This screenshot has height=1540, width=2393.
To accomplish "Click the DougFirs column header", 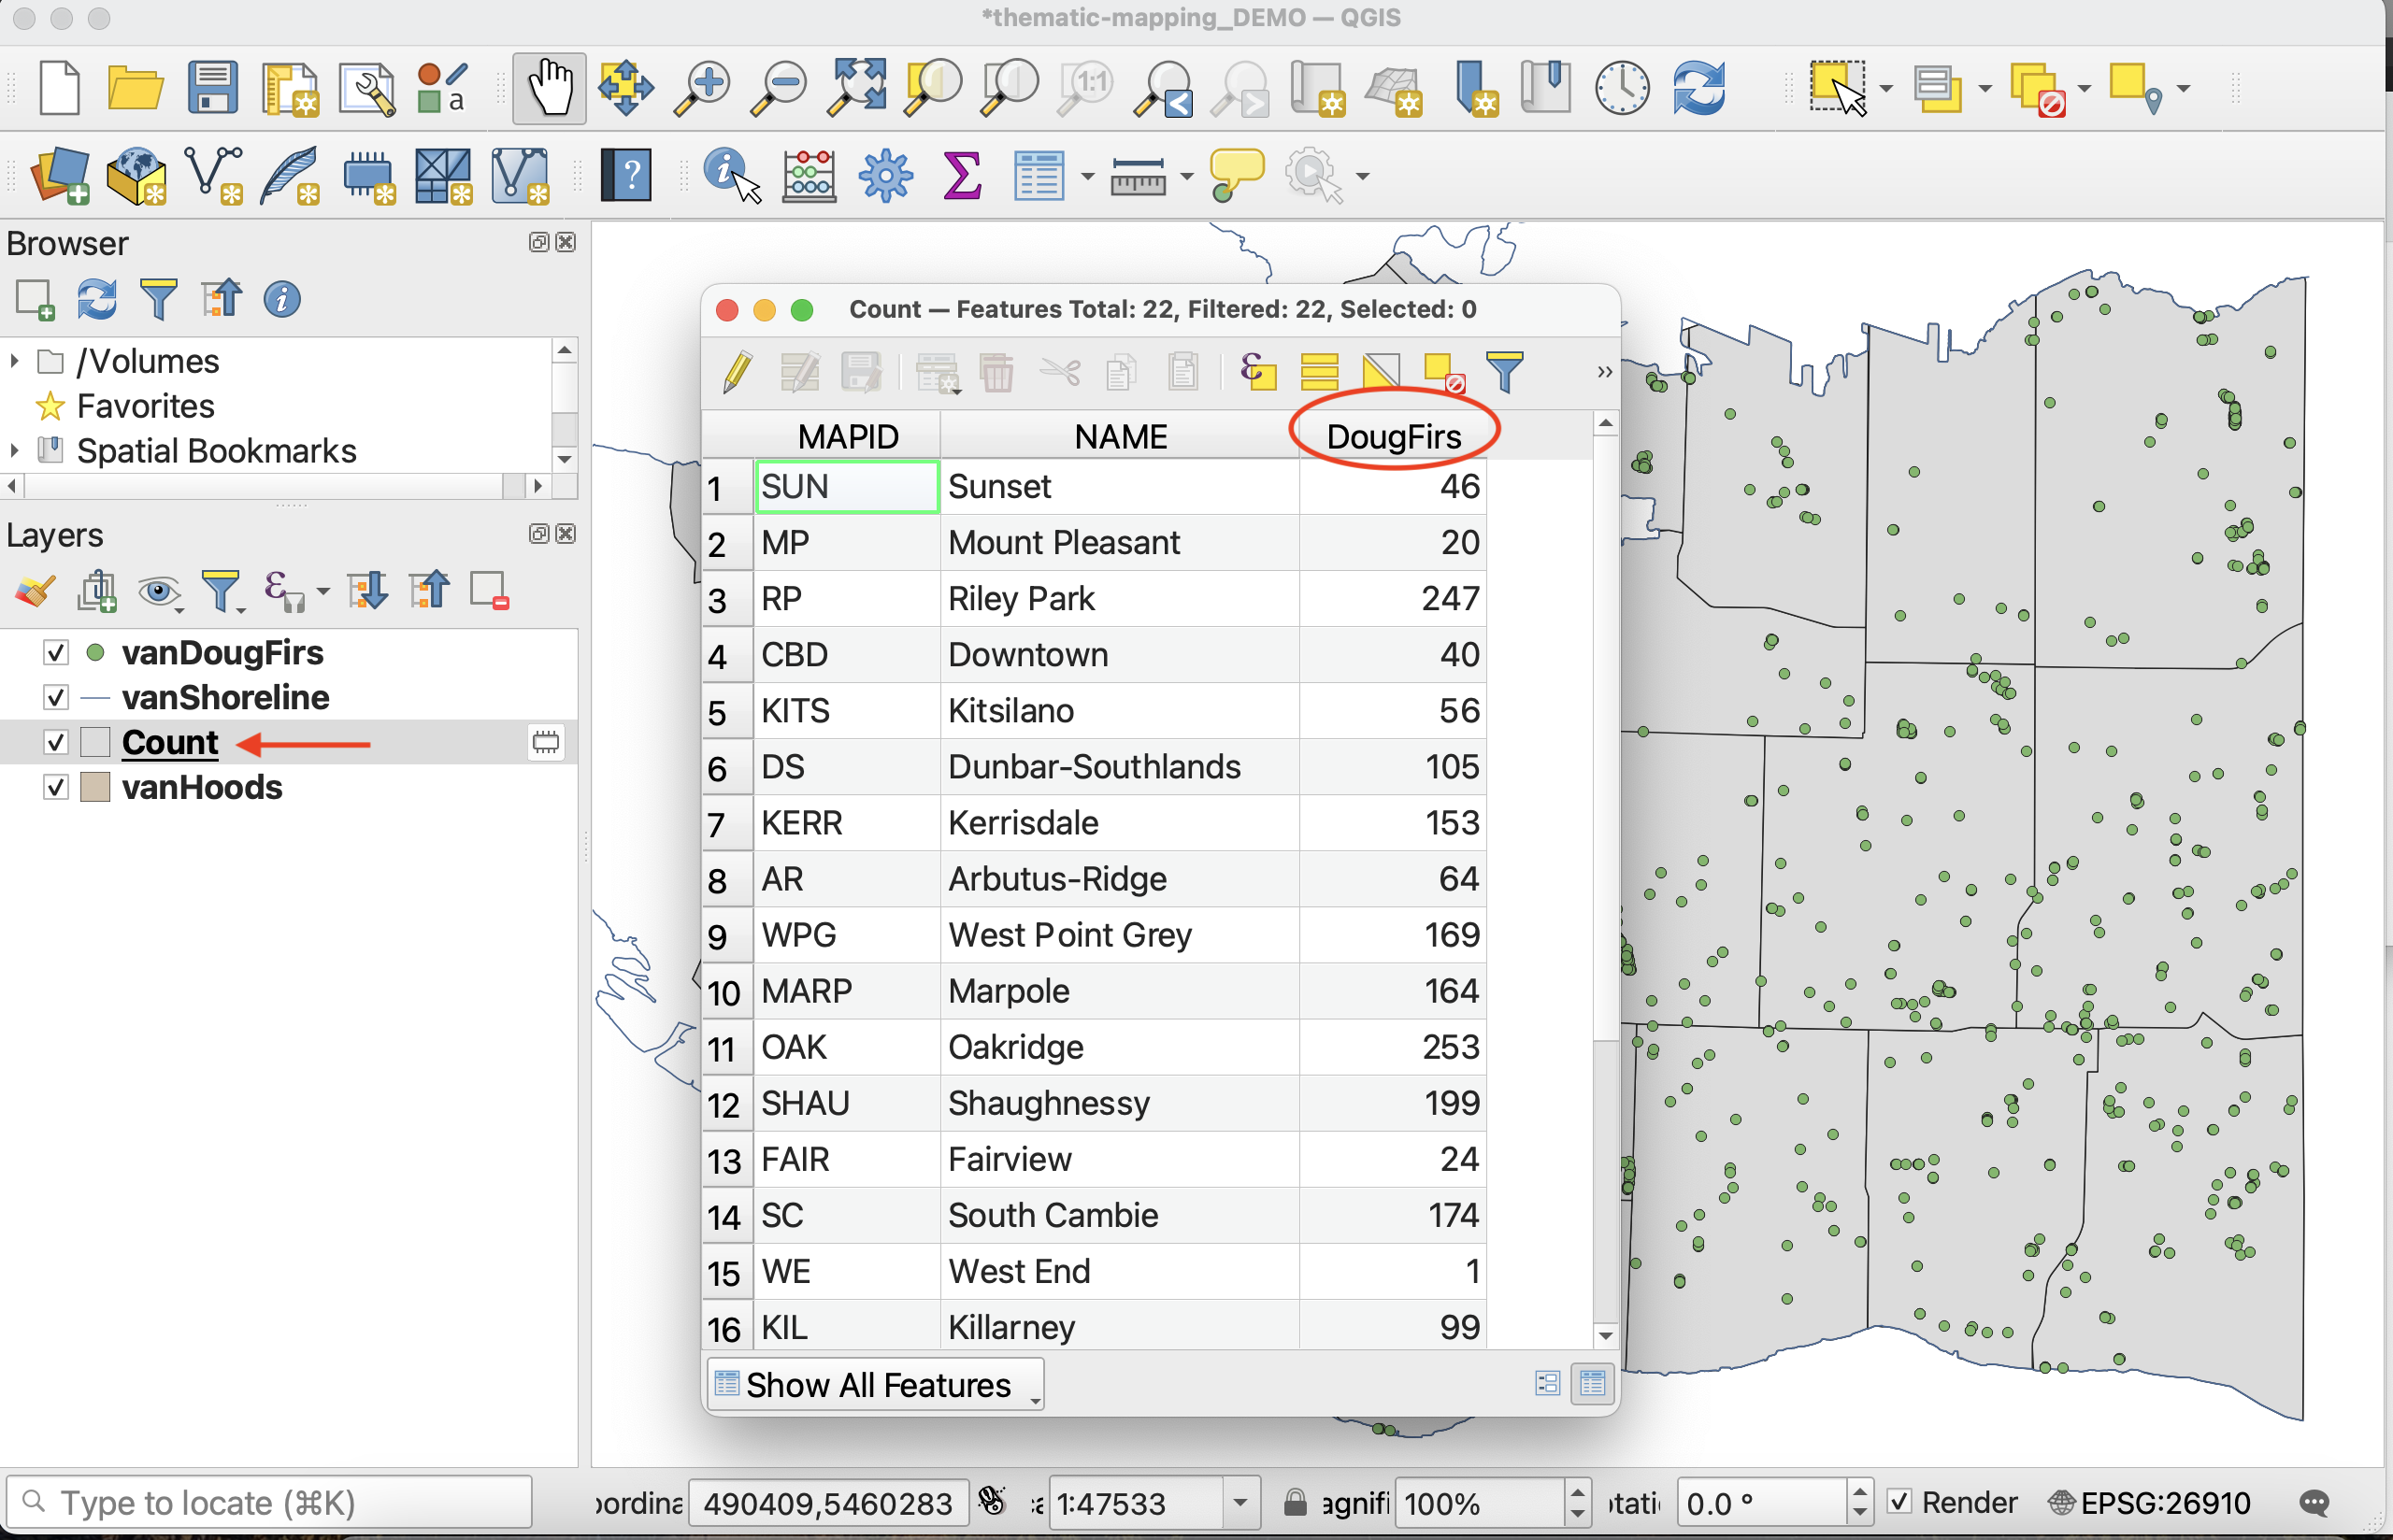I will [1393, 437].
